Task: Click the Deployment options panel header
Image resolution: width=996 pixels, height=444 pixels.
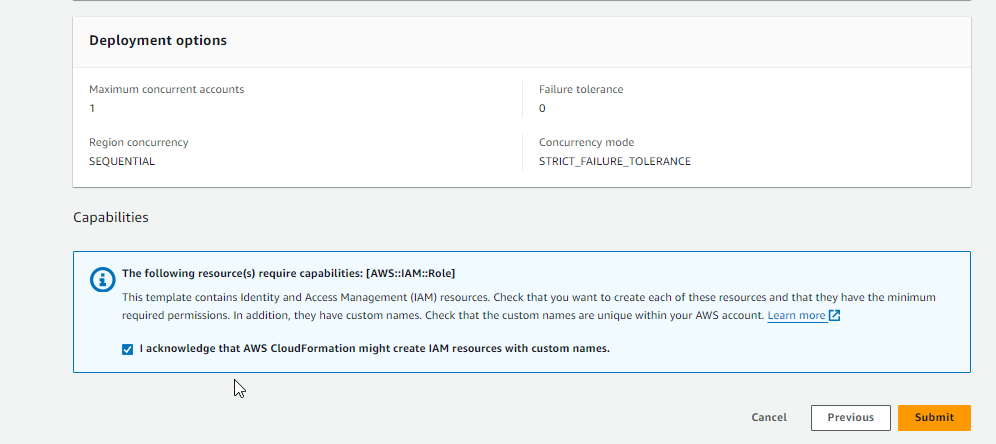Action: [x=158, y=41]
